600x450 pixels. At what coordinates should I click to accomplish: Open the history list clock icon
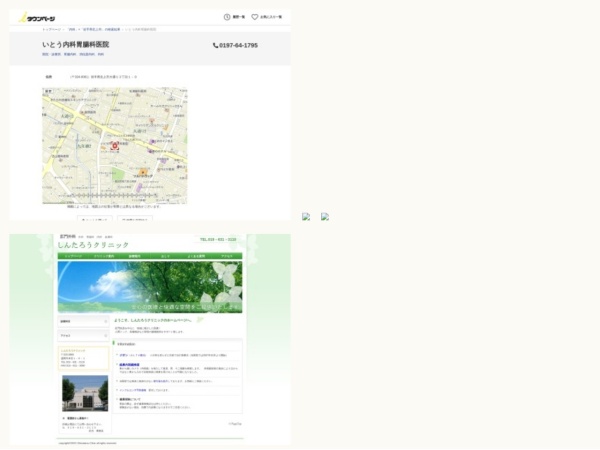click(x=227, y=17)
